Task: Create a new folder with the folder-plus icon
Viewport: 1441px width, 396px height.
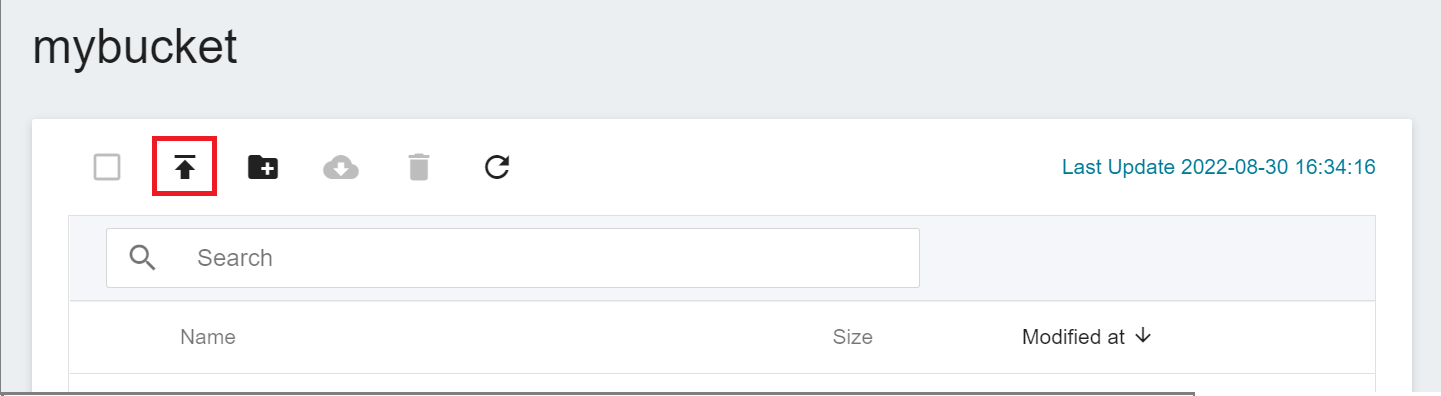Action: [263, 167]
